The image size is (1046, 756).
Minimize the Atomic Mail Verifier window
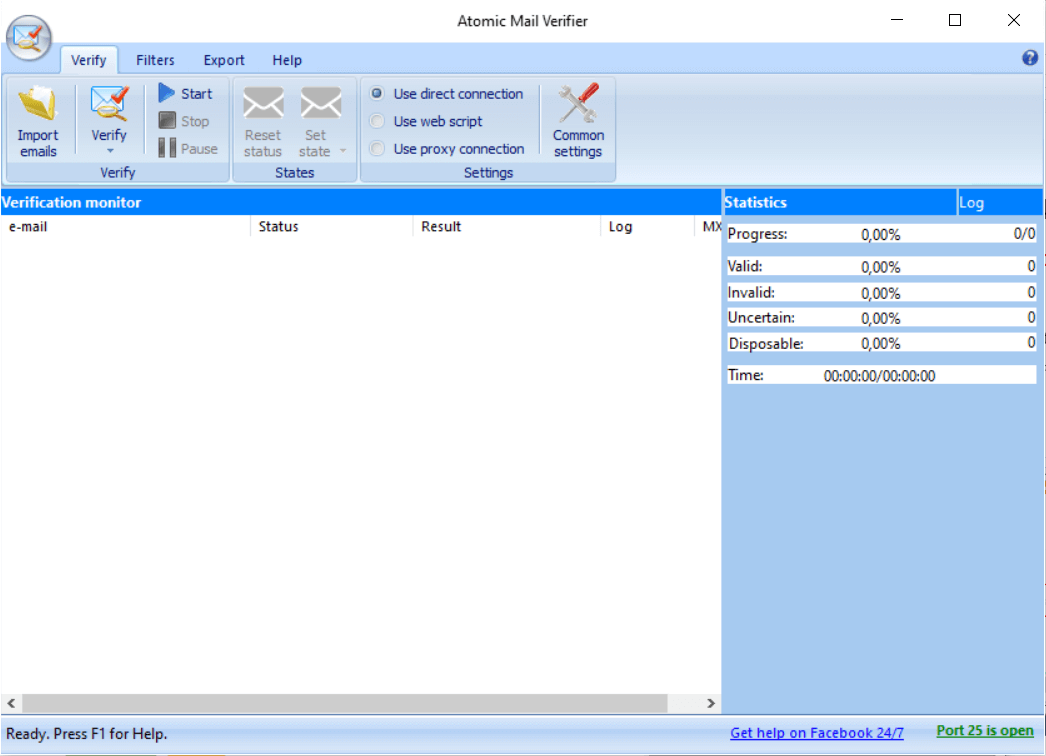pyautogui.click(x=897, y=20)
